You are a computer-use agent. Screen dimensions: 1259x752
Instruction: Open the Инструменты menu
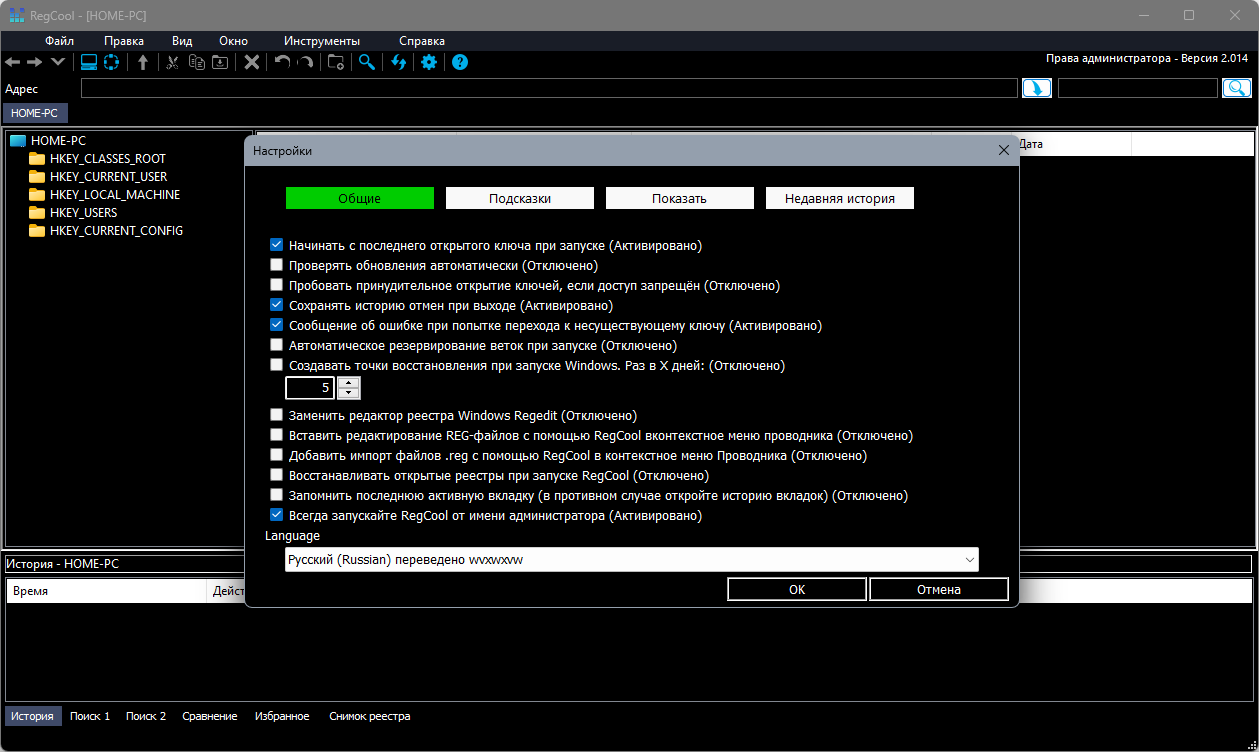click(x=322, y=41)
